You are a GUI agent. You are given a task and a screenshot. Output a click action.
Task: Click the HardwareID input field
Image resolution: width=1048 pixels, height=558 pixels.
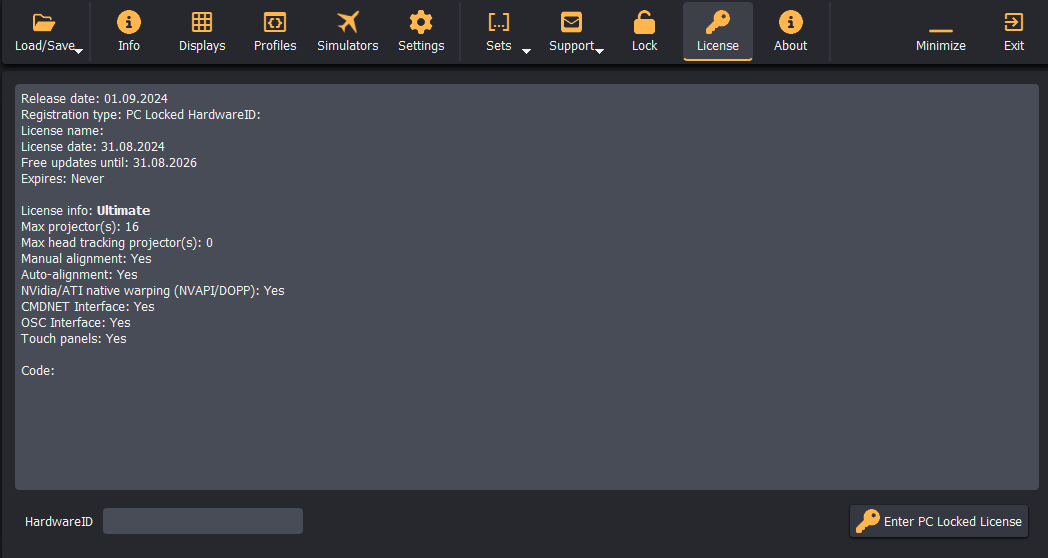tap(203, 521)
